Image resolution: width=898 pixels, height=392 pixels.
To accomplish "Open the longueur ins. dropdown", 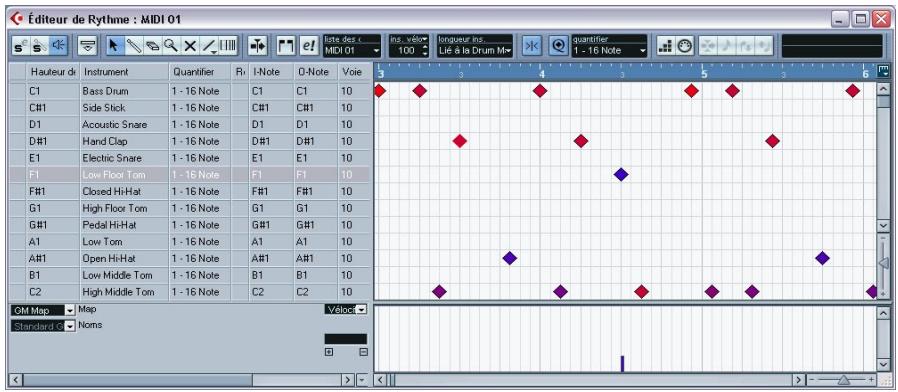I will (475, 50).
